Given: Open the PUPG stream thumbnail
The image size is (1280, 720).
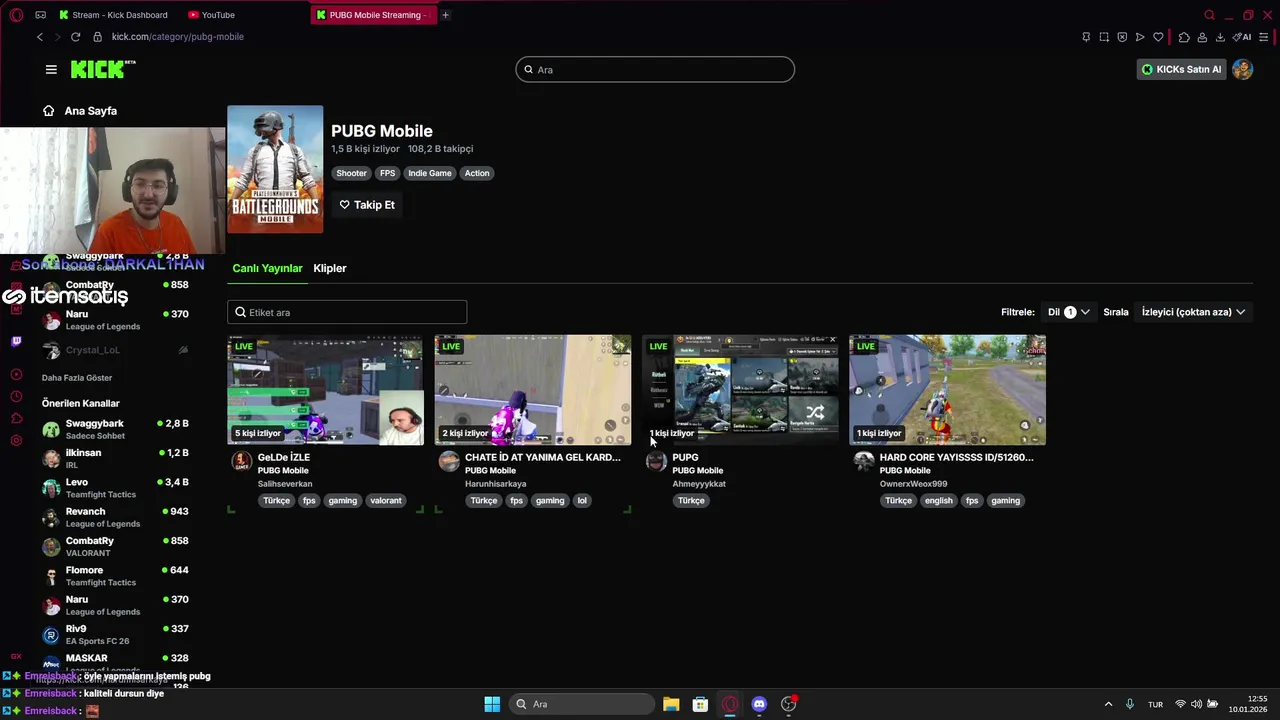Looking at the screenshot, I should (x=740, y=390).
